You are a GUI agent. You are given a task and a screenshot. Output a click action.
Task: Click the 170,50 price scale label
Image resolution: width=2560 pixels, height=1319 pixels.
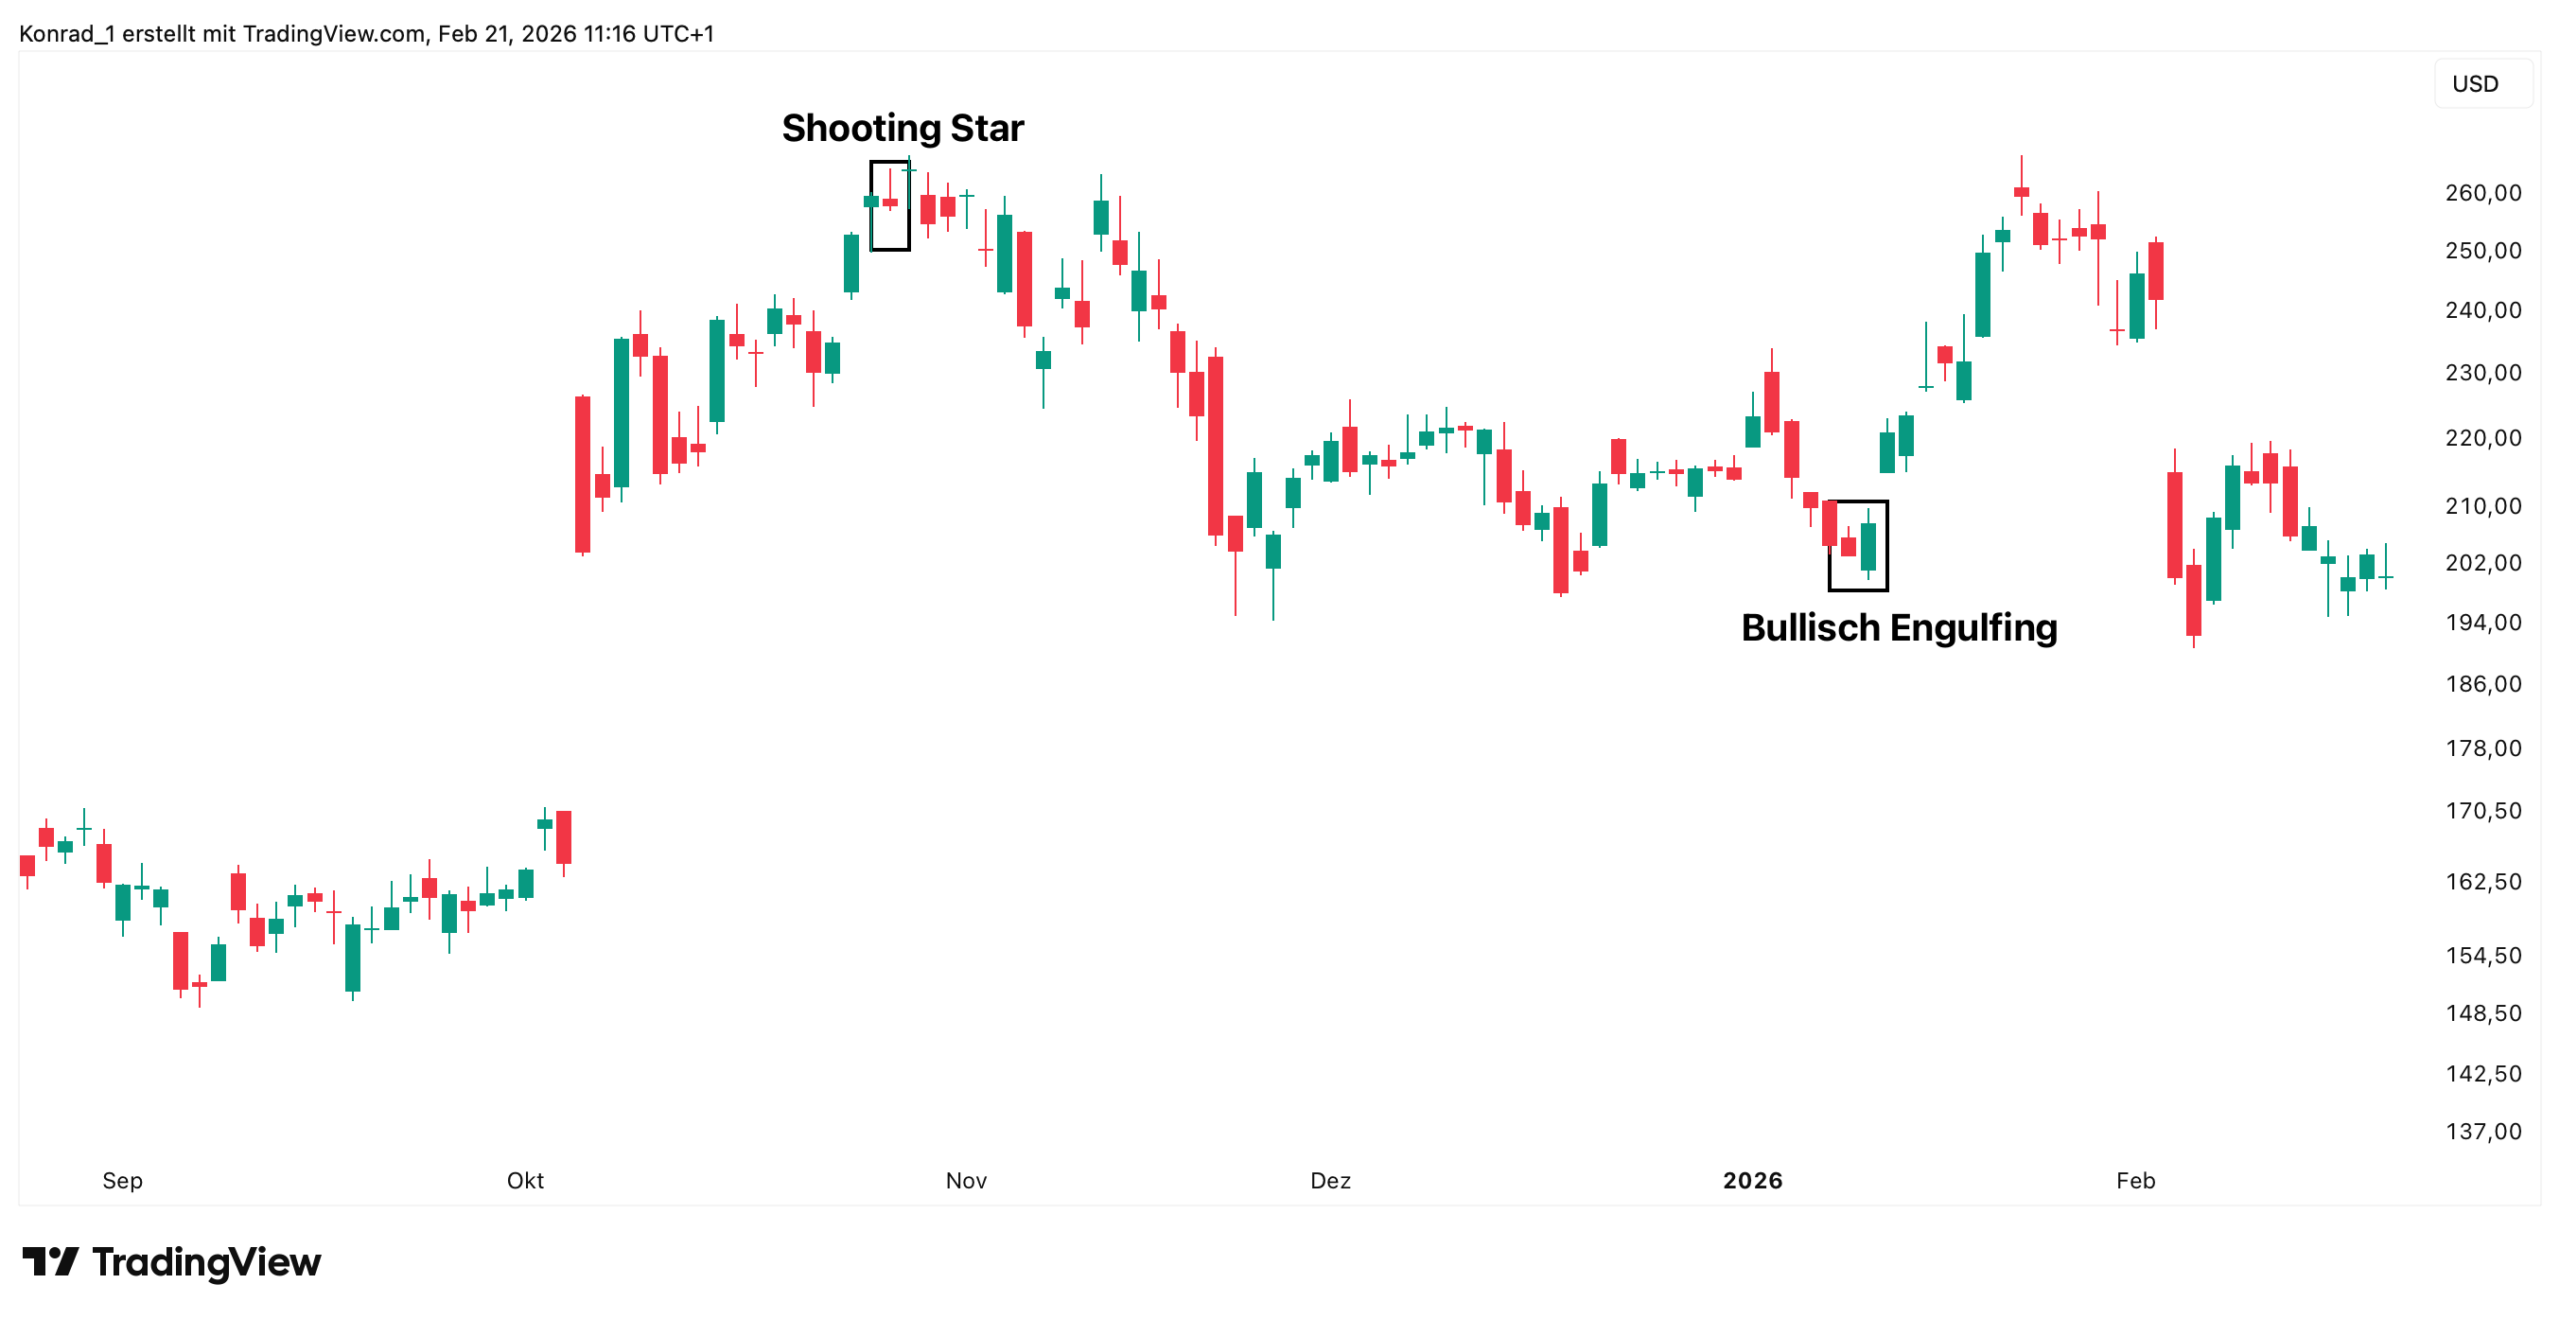click(2483, 810)
